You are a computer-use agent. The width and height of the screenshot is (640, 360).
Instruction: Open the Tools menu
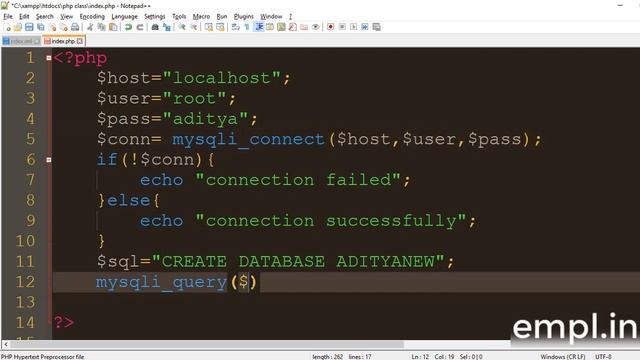(179, 16)
